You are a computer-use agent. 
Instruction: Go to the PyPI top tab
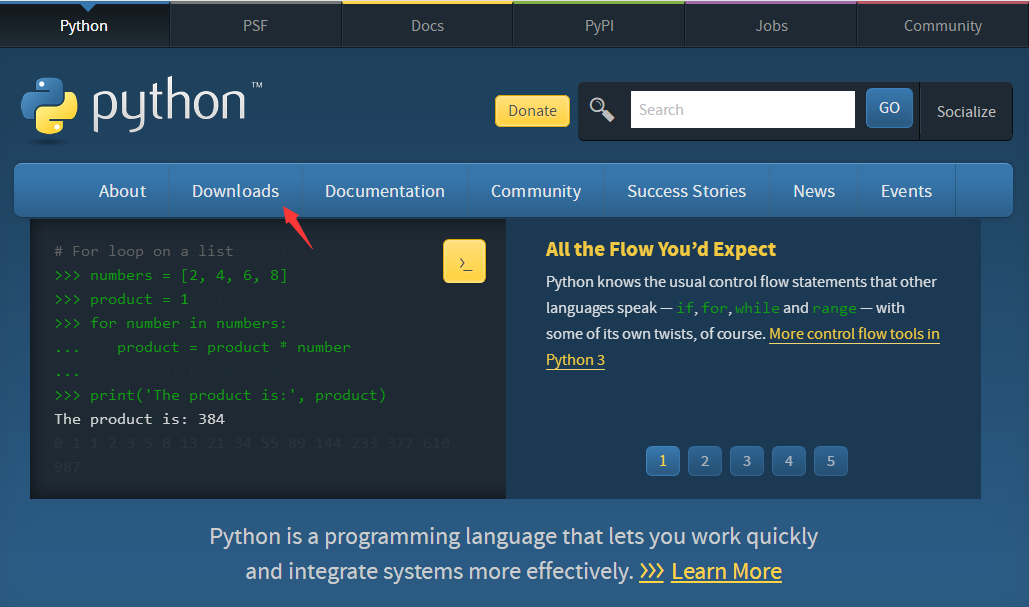(x=599, y=26)
